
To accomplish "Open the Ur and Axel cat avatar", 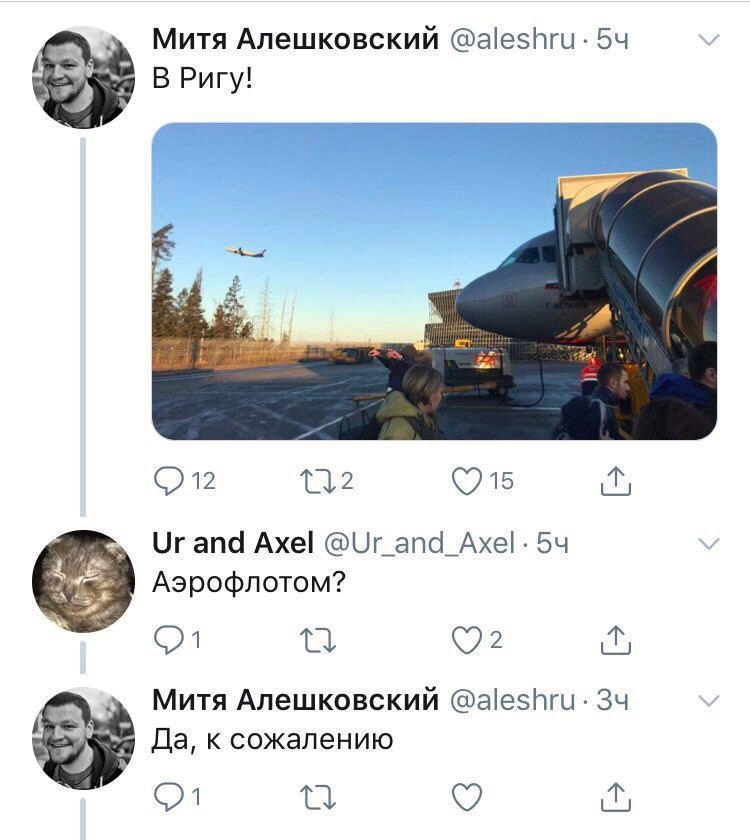I will click(x=83, y=581).
